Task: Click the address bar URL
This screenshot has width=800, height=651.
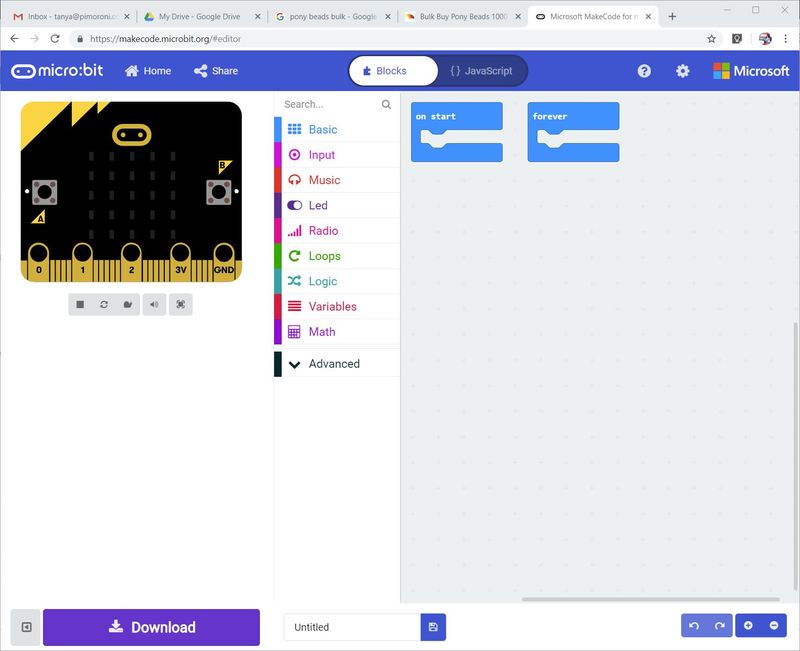Action: pos(165,39)
